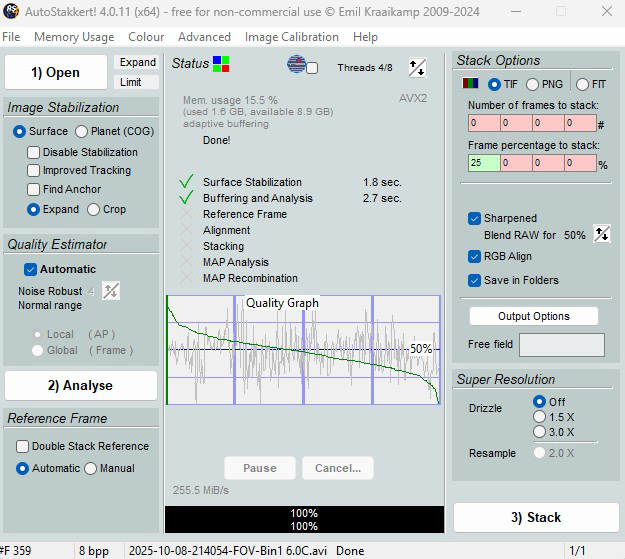
Task: Open the Output Options settings
Action: click(533, 316)
